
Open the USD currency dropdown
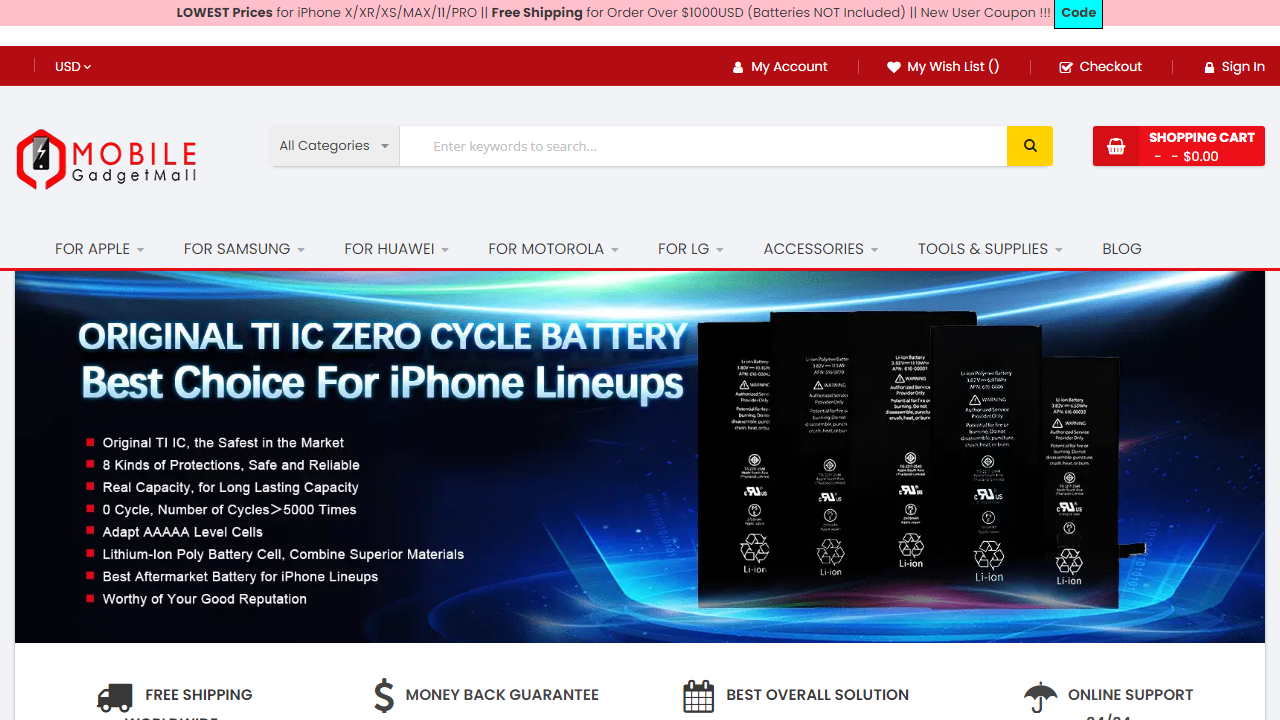(73, 67)
